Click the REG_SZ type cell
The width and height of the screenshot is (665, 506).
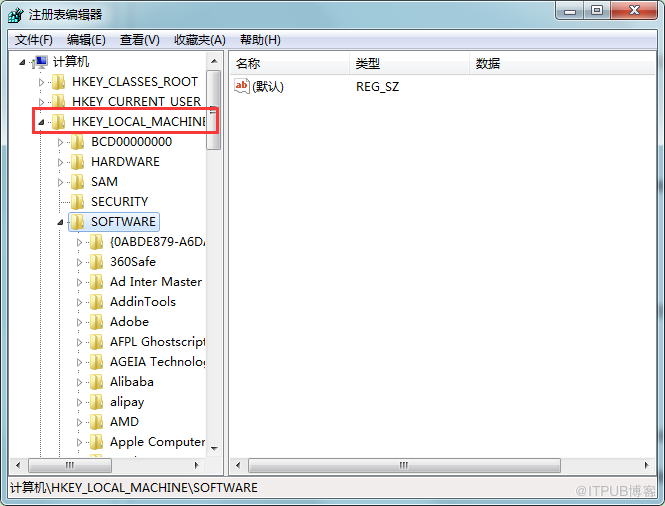(377, 87)
